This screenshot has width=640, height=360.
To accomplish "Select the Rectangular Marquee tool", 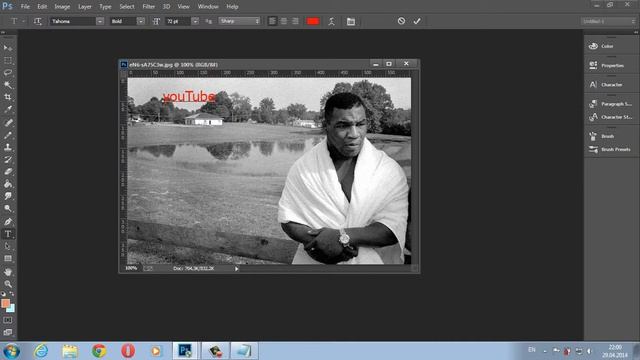I will (x=8, y=60).
